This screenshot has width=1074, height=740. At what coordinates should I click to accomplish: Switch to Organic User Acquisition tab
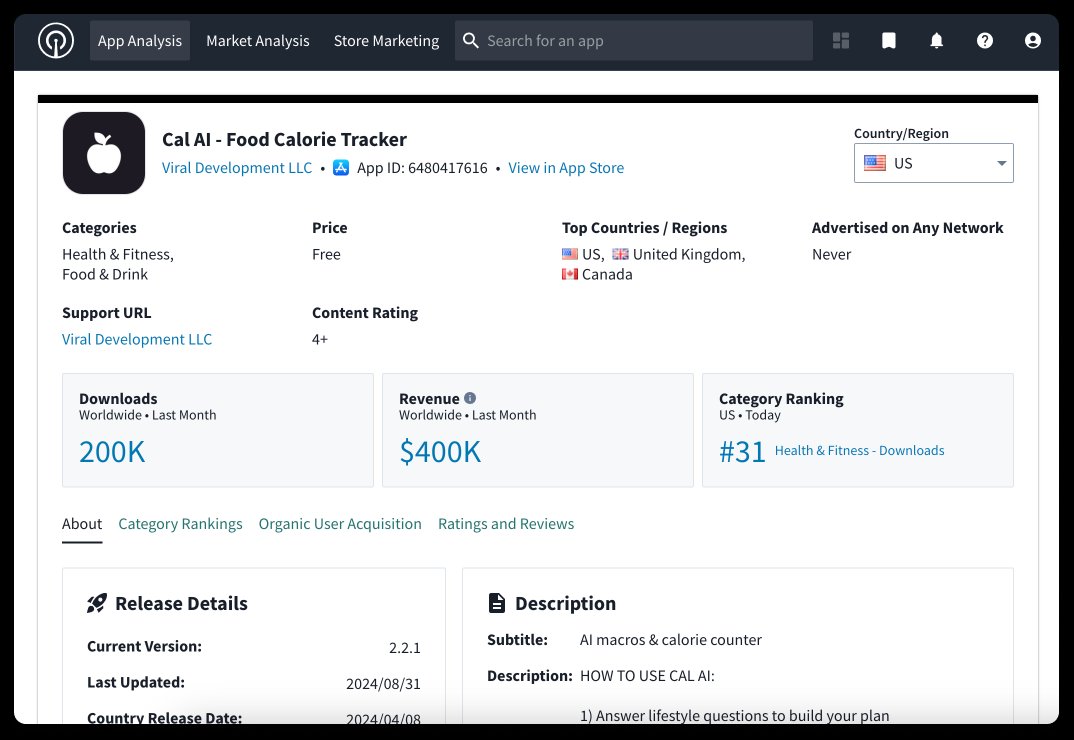340,524
